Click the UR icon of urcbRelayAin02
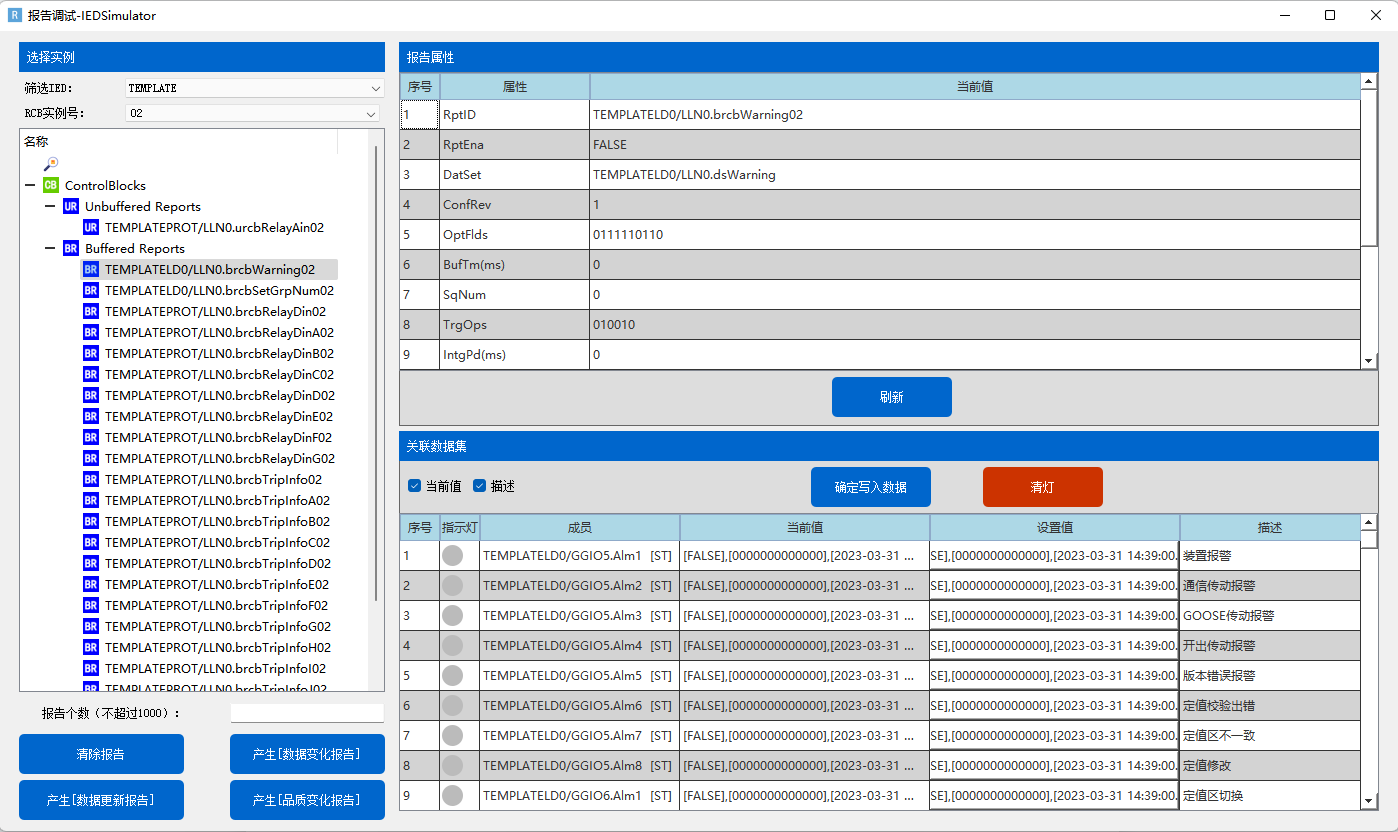This screenshot has width=1398, height=832. tap(91, 227)
